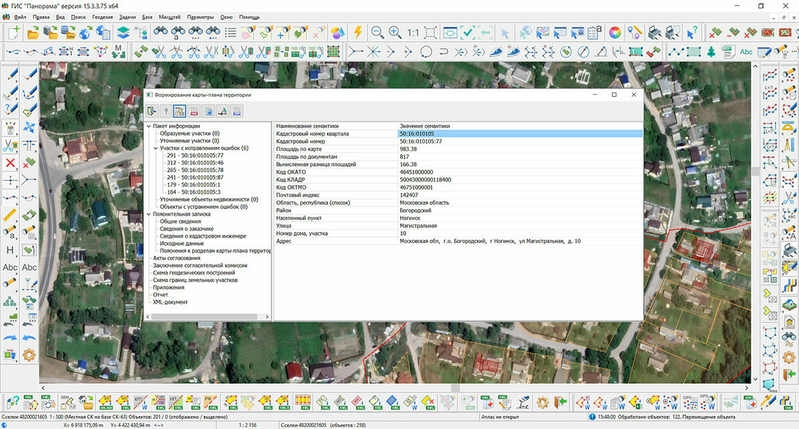Click the yellow lightning bolt icon

[358, 32]
